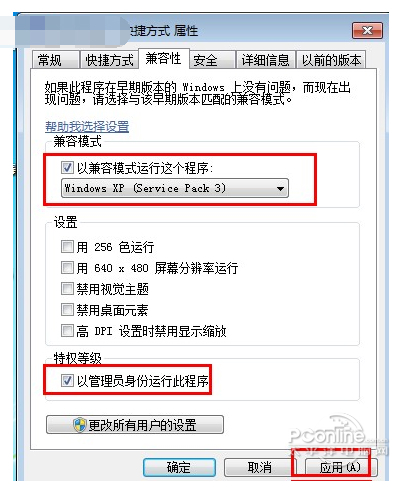Viewport: 408px width, 487px height.
Task: Switch to the 常规 tab
Action: pyautogui.click(x=55, y=60)
